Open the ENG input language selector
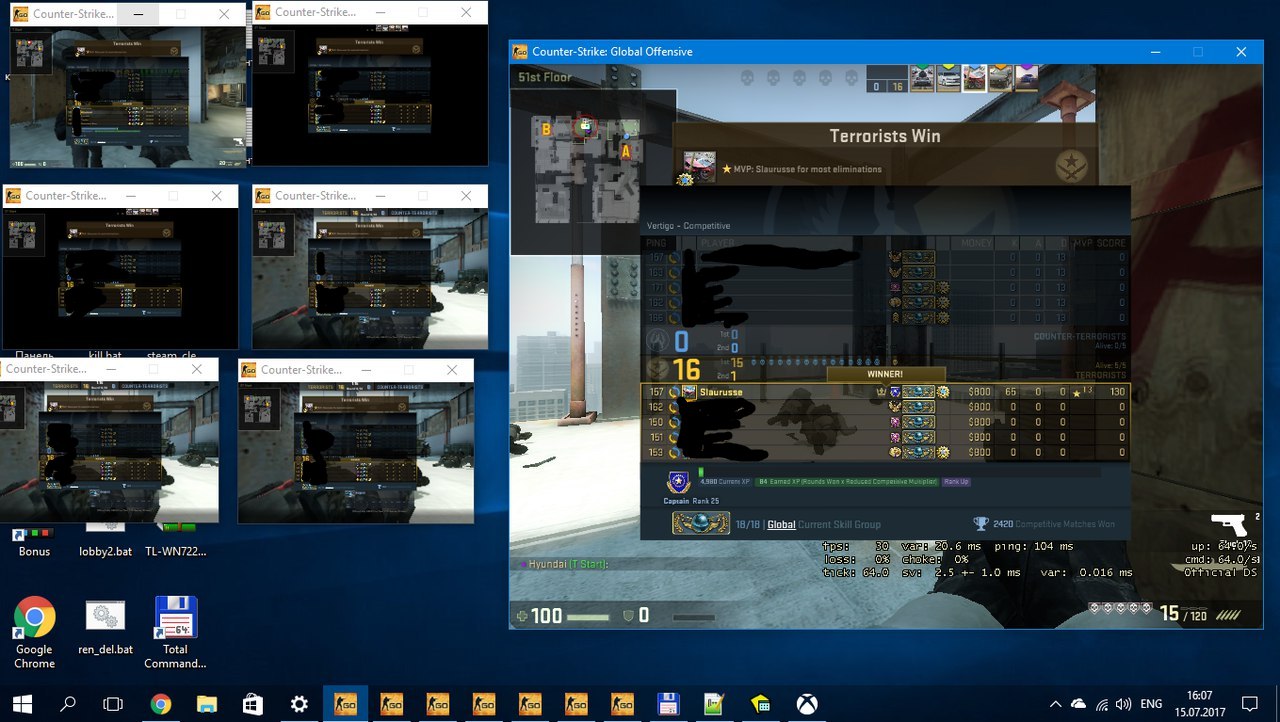The width and height of the screenshot is (1280, 722). point(1151,704)
